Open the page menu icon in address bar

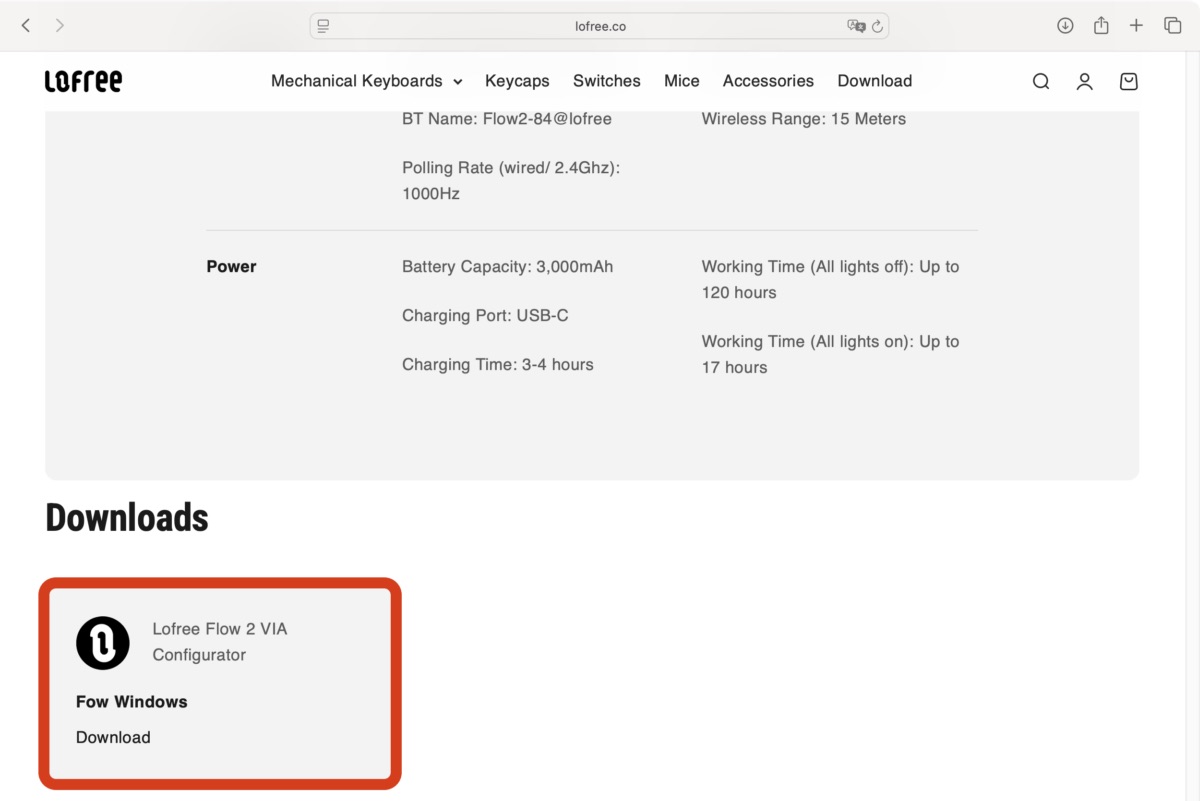pyautogui.click(x=323, y=26)
